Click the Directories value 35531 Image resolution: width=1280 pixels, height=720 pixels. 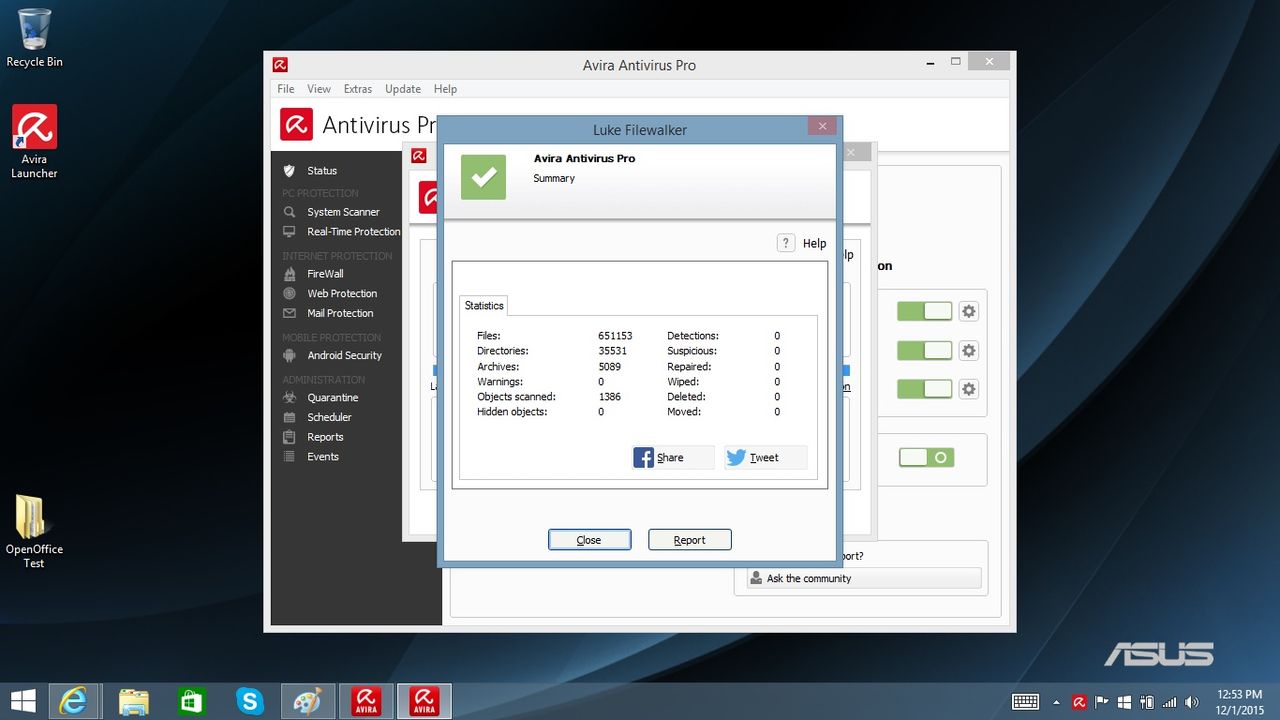pos(612,351)
